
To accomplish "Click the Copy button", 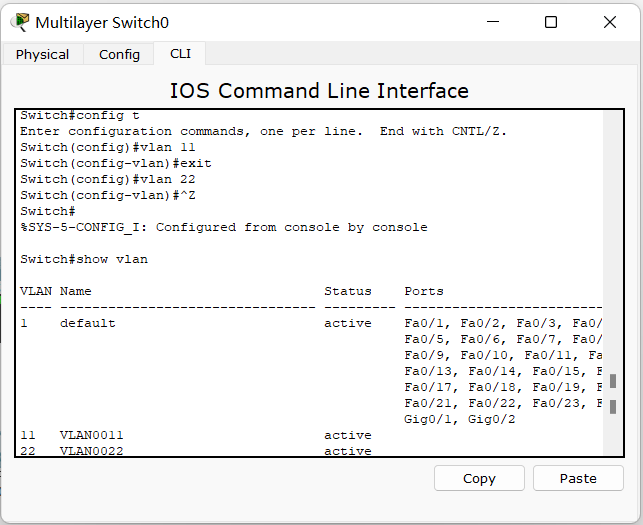I will click(479, 478).
